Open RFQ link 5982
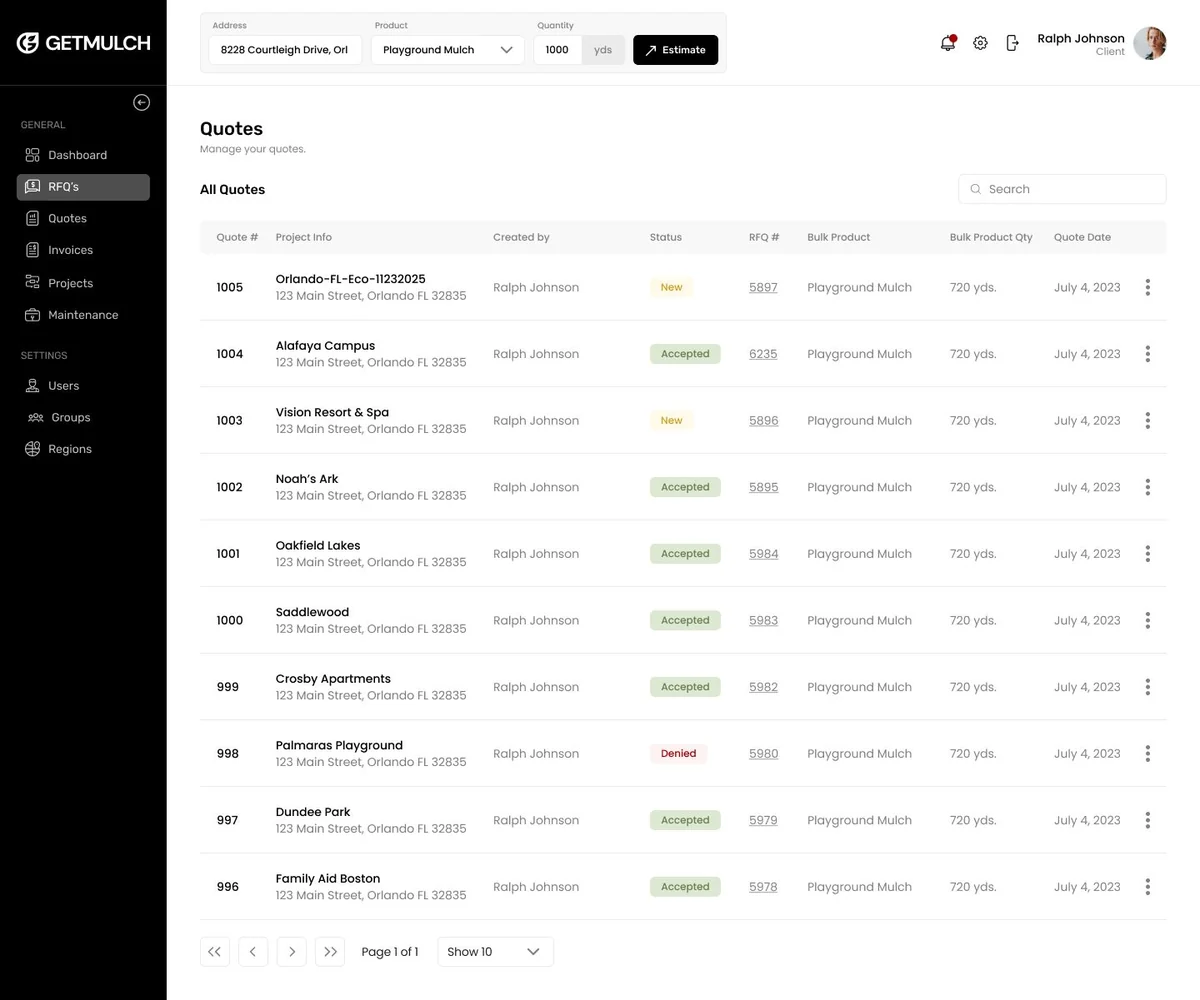 pos(763,687)
